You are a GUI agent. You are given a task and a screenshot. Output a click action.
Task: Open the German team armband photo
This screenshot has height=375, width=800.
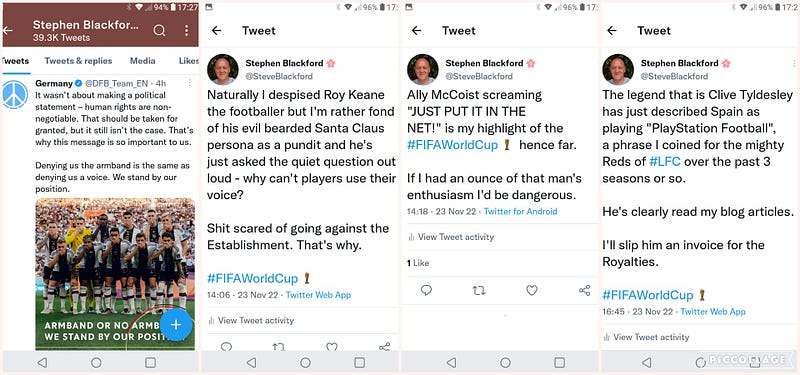click(x=115, y=273)
